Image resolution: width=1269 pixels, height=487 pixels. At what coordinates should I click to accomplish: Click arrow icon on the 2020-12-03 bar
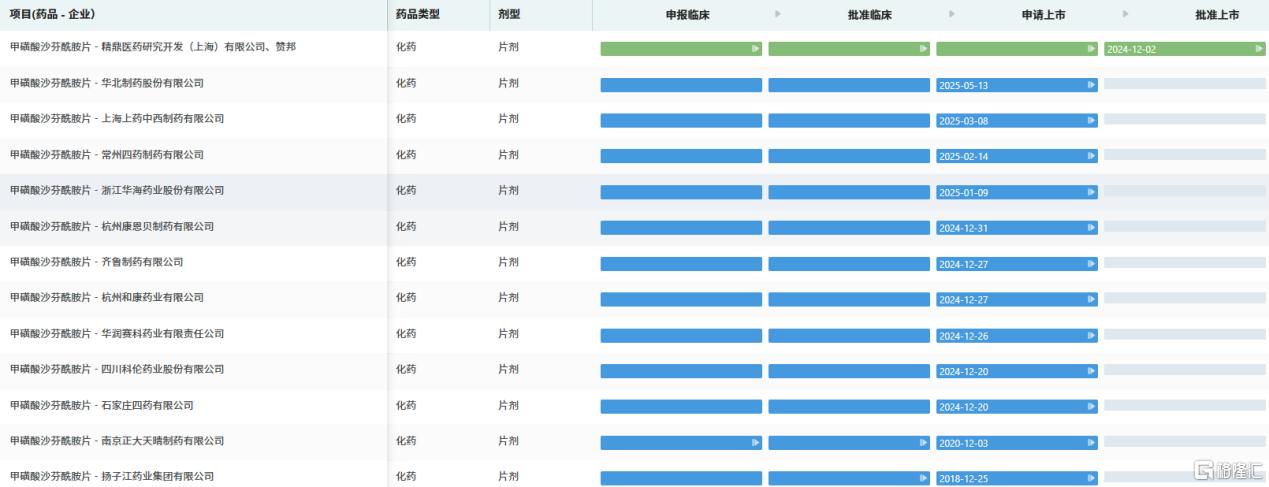(1091, 443)
